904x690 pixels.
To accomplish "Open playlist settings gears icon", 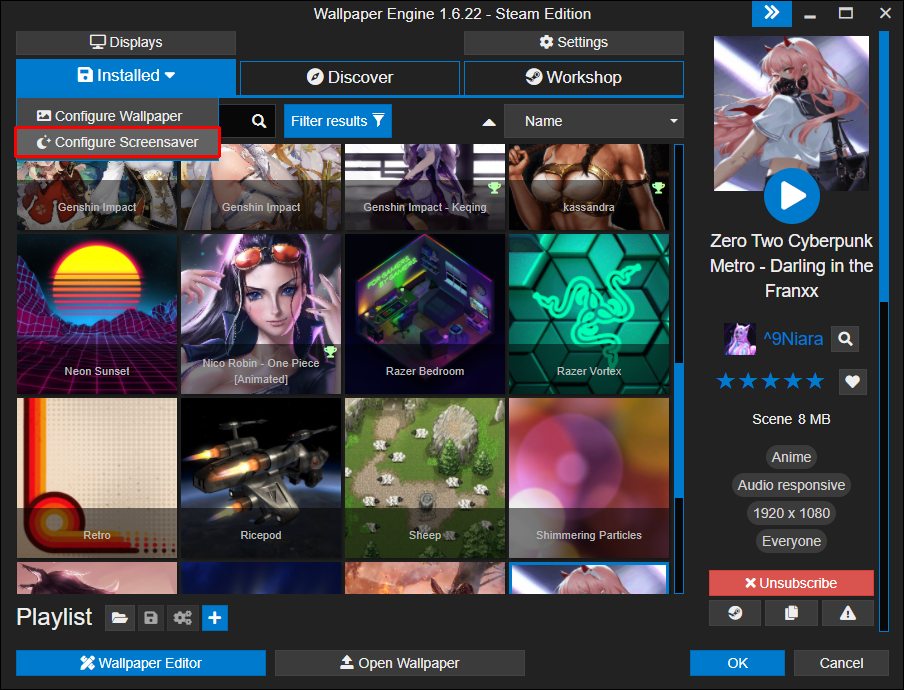I will [183, 618].
